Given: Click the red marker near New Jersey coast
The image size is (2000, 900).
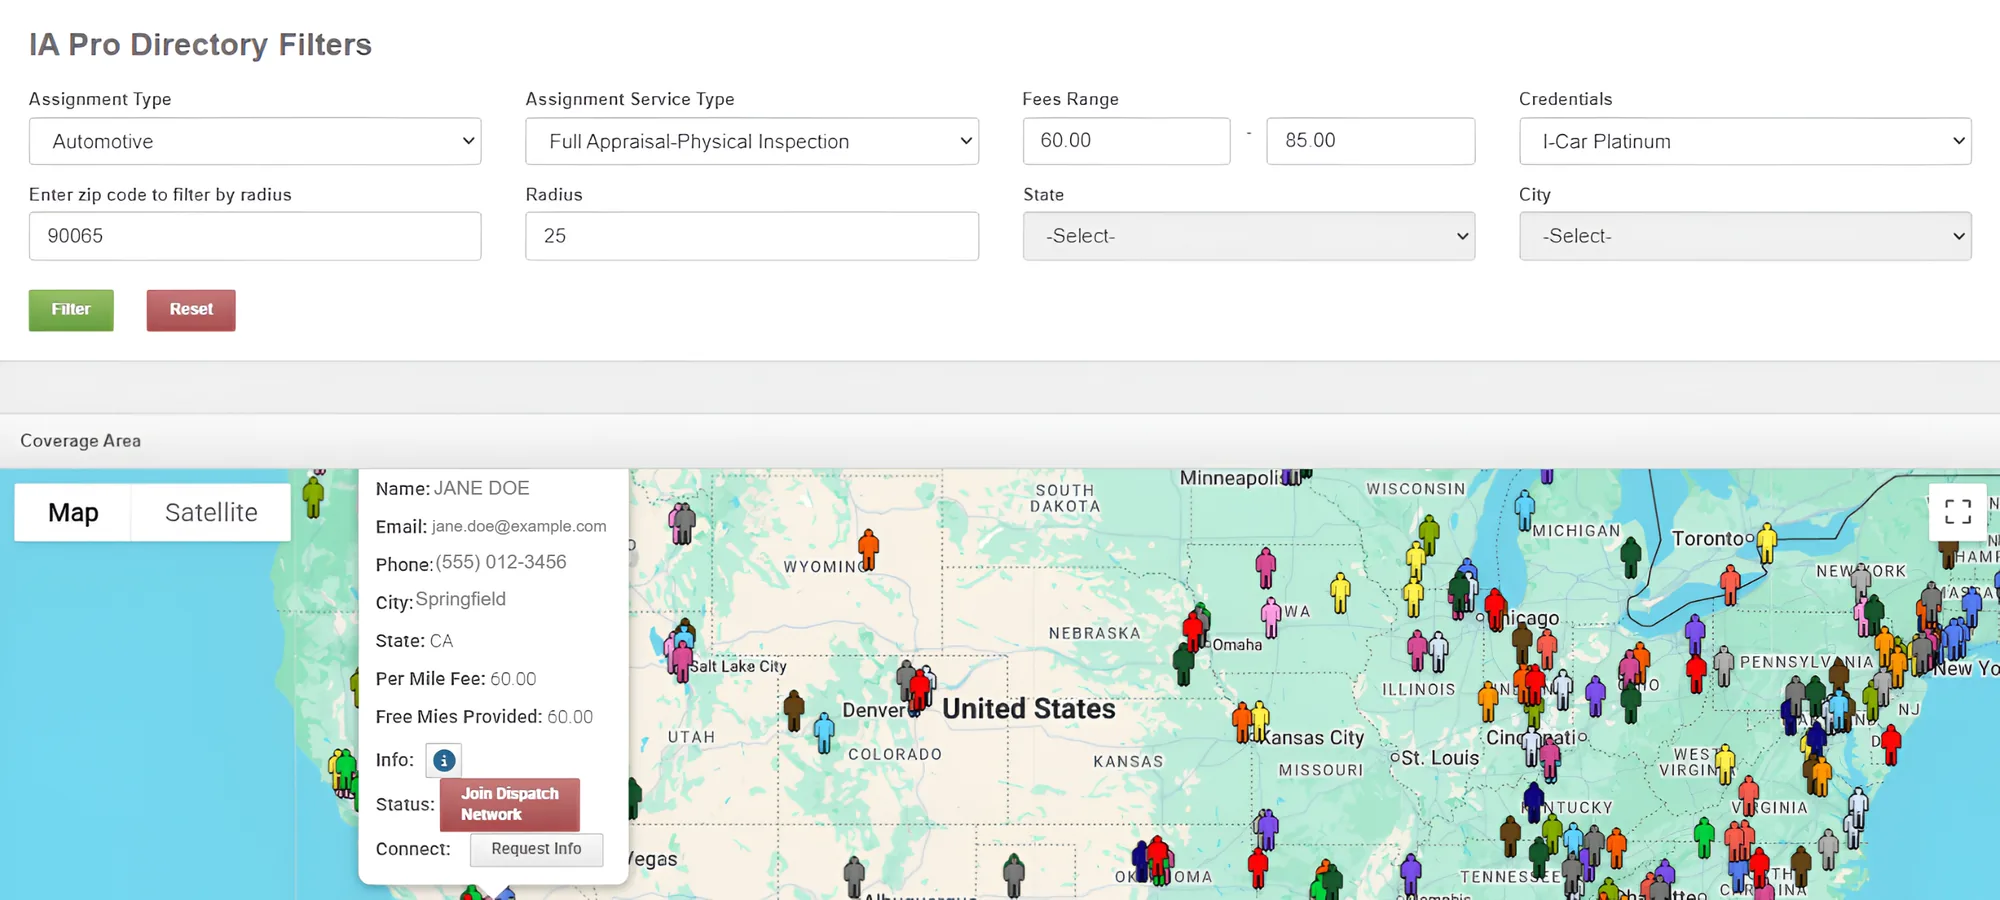Looking at the screenshot, I should pyautogui.click(x=1890, y=745).
